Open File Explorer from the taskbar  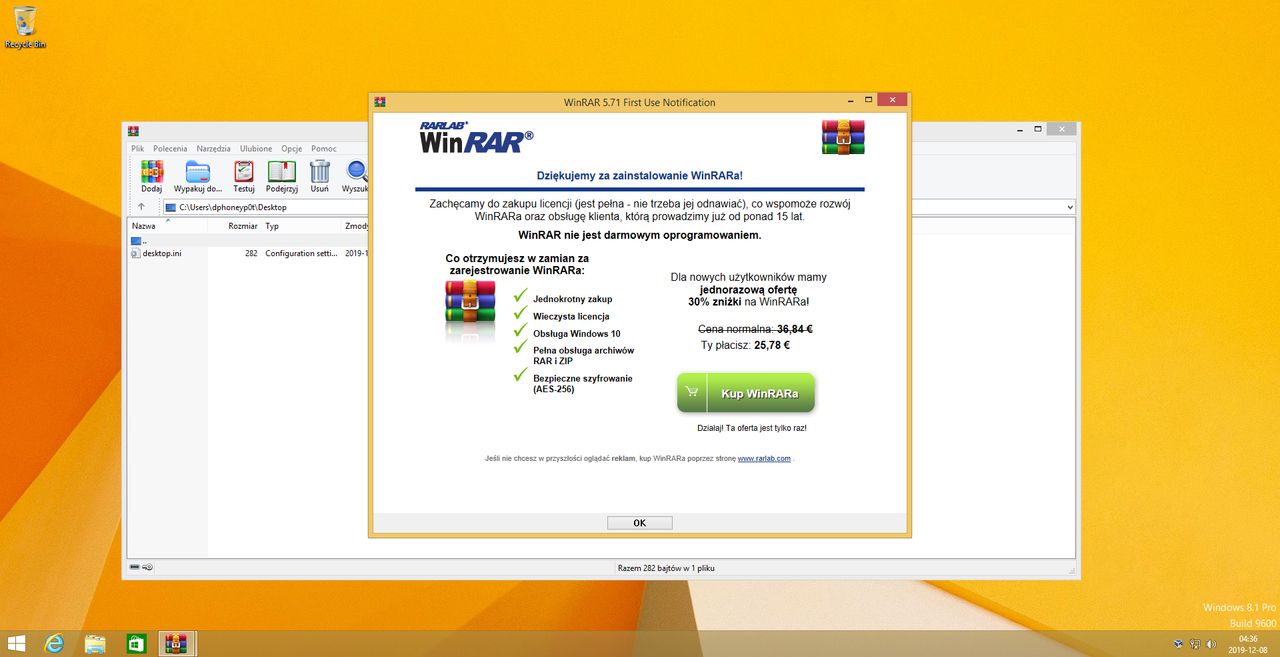click(x=95, y=643)
